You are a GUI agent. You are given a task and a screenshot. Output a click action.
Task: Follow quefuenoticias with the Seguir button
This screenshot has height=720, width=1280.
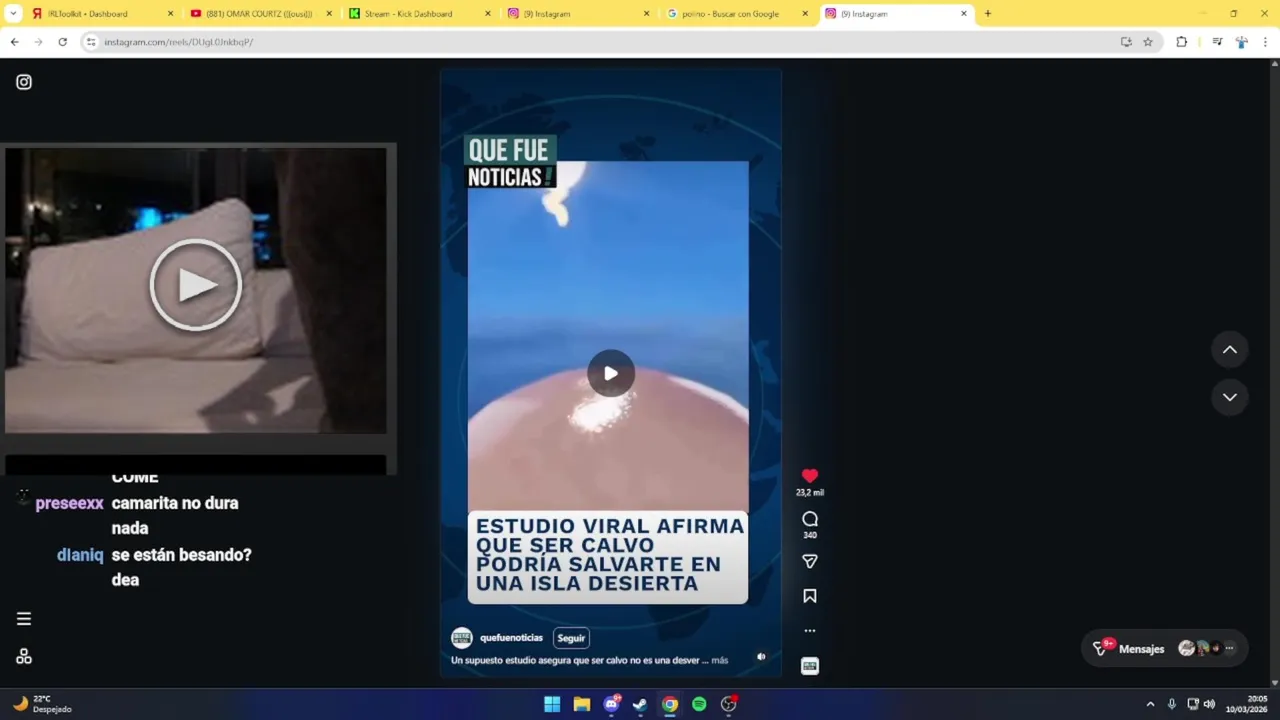(x=571, y=638)
